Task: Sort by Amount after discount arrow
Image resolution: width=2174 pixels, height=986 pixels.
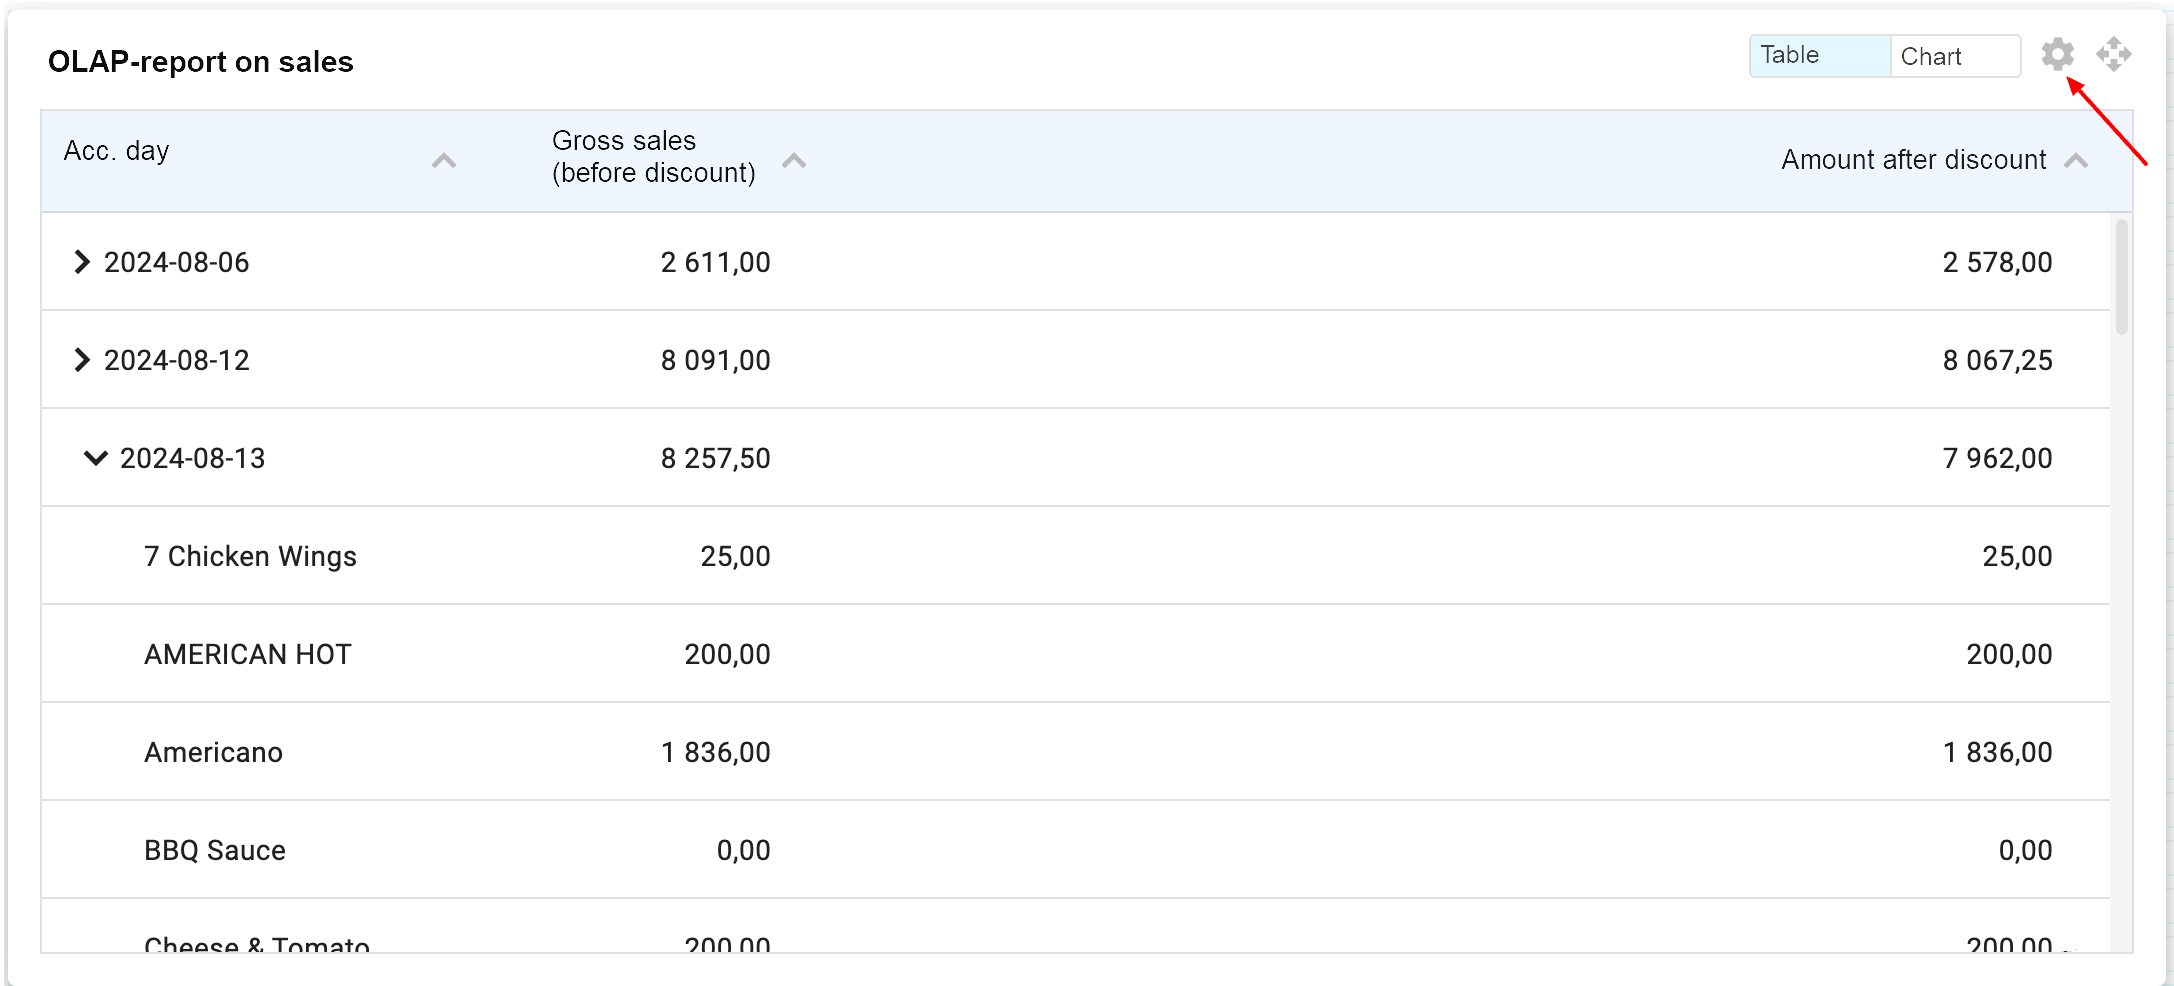Action: (x=2076, y=161)
